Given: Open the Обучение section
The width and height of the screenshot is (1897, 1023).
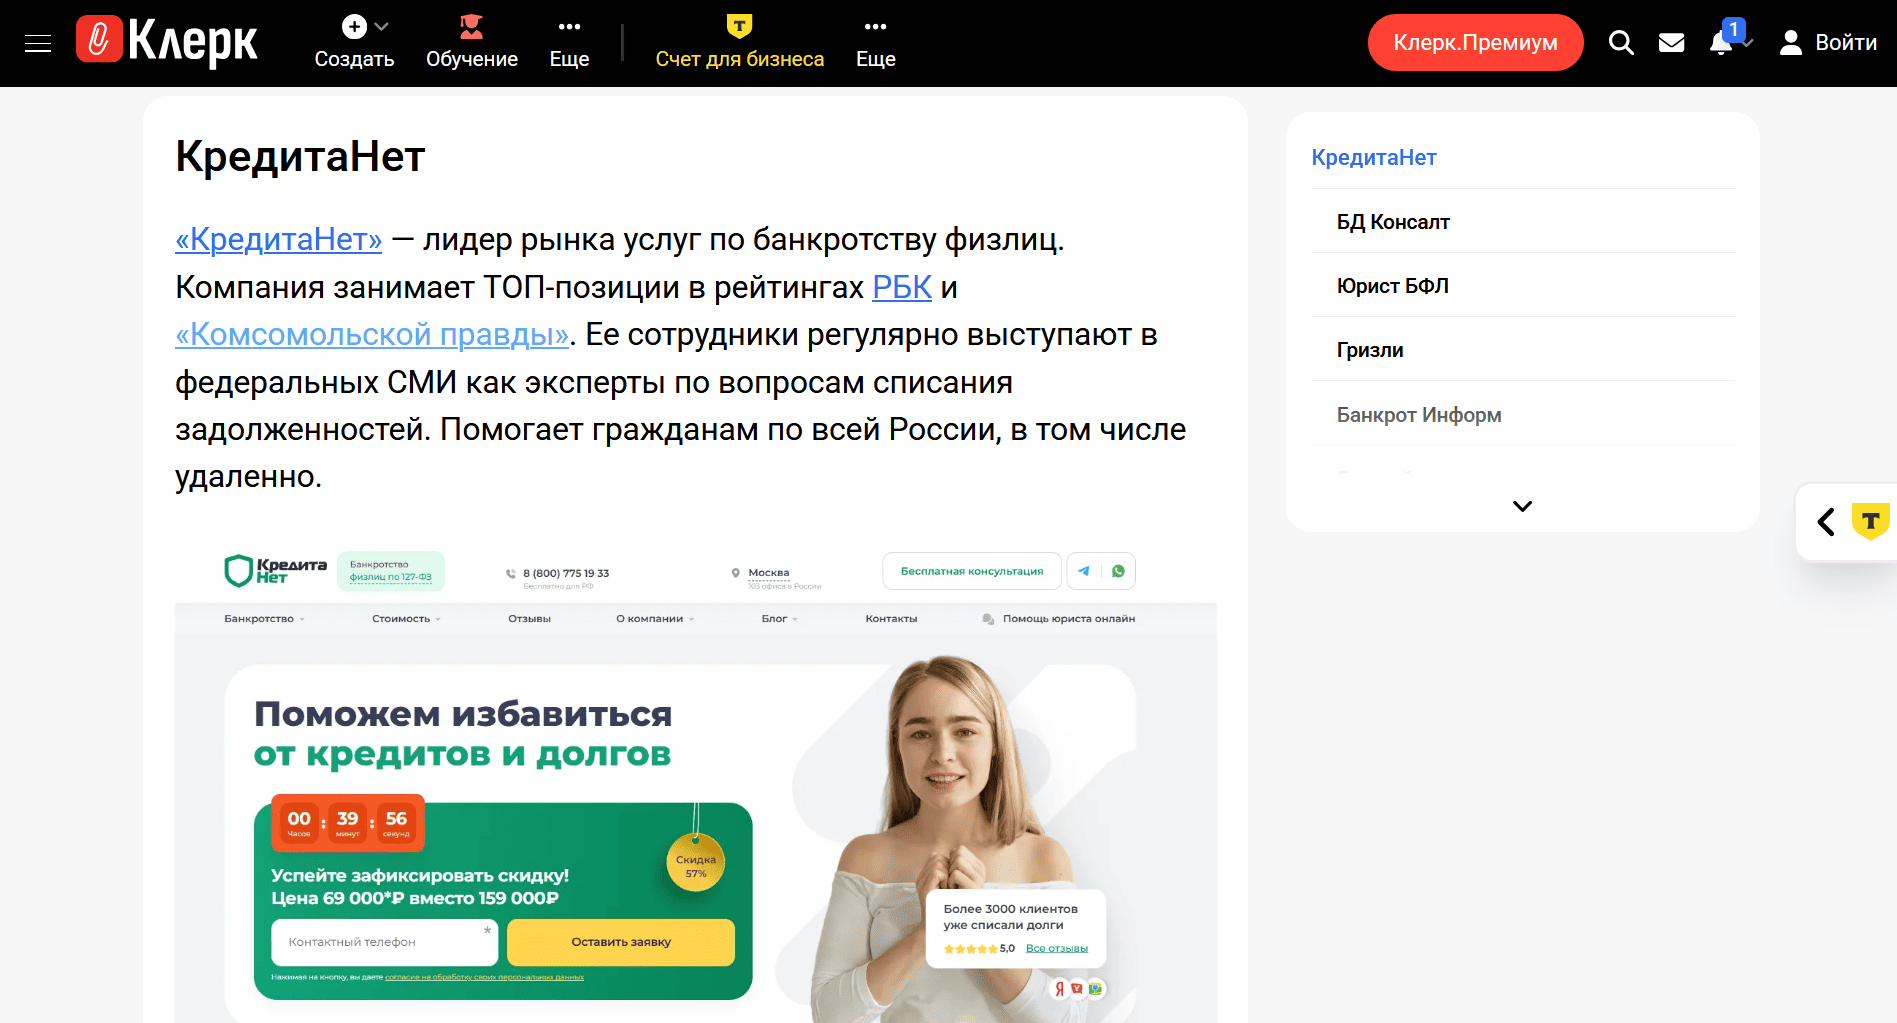Looking at the screenshot, I should pyautogui.click(x=471, y=43).
